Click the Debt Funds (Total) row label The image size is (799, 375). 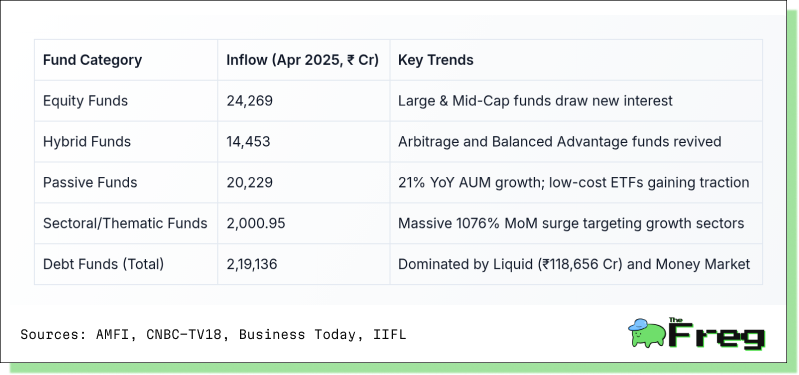pos(103,264)
